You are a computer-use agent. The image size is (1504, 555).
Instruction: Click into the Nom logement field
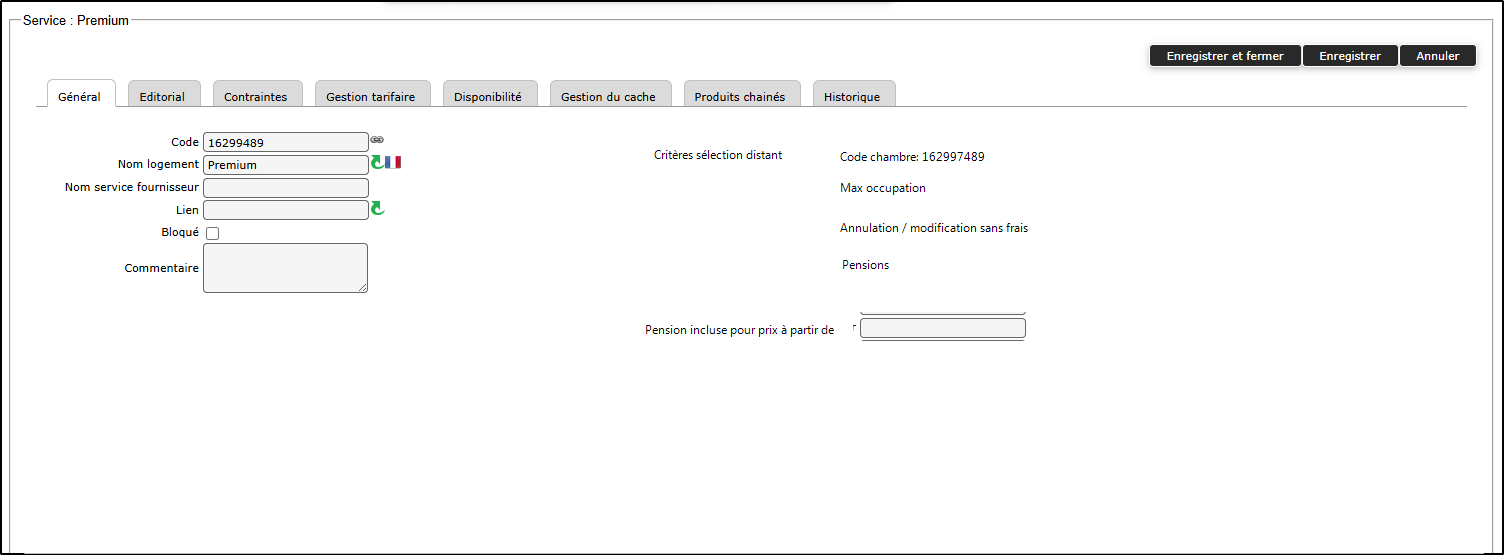coord(285,165)
